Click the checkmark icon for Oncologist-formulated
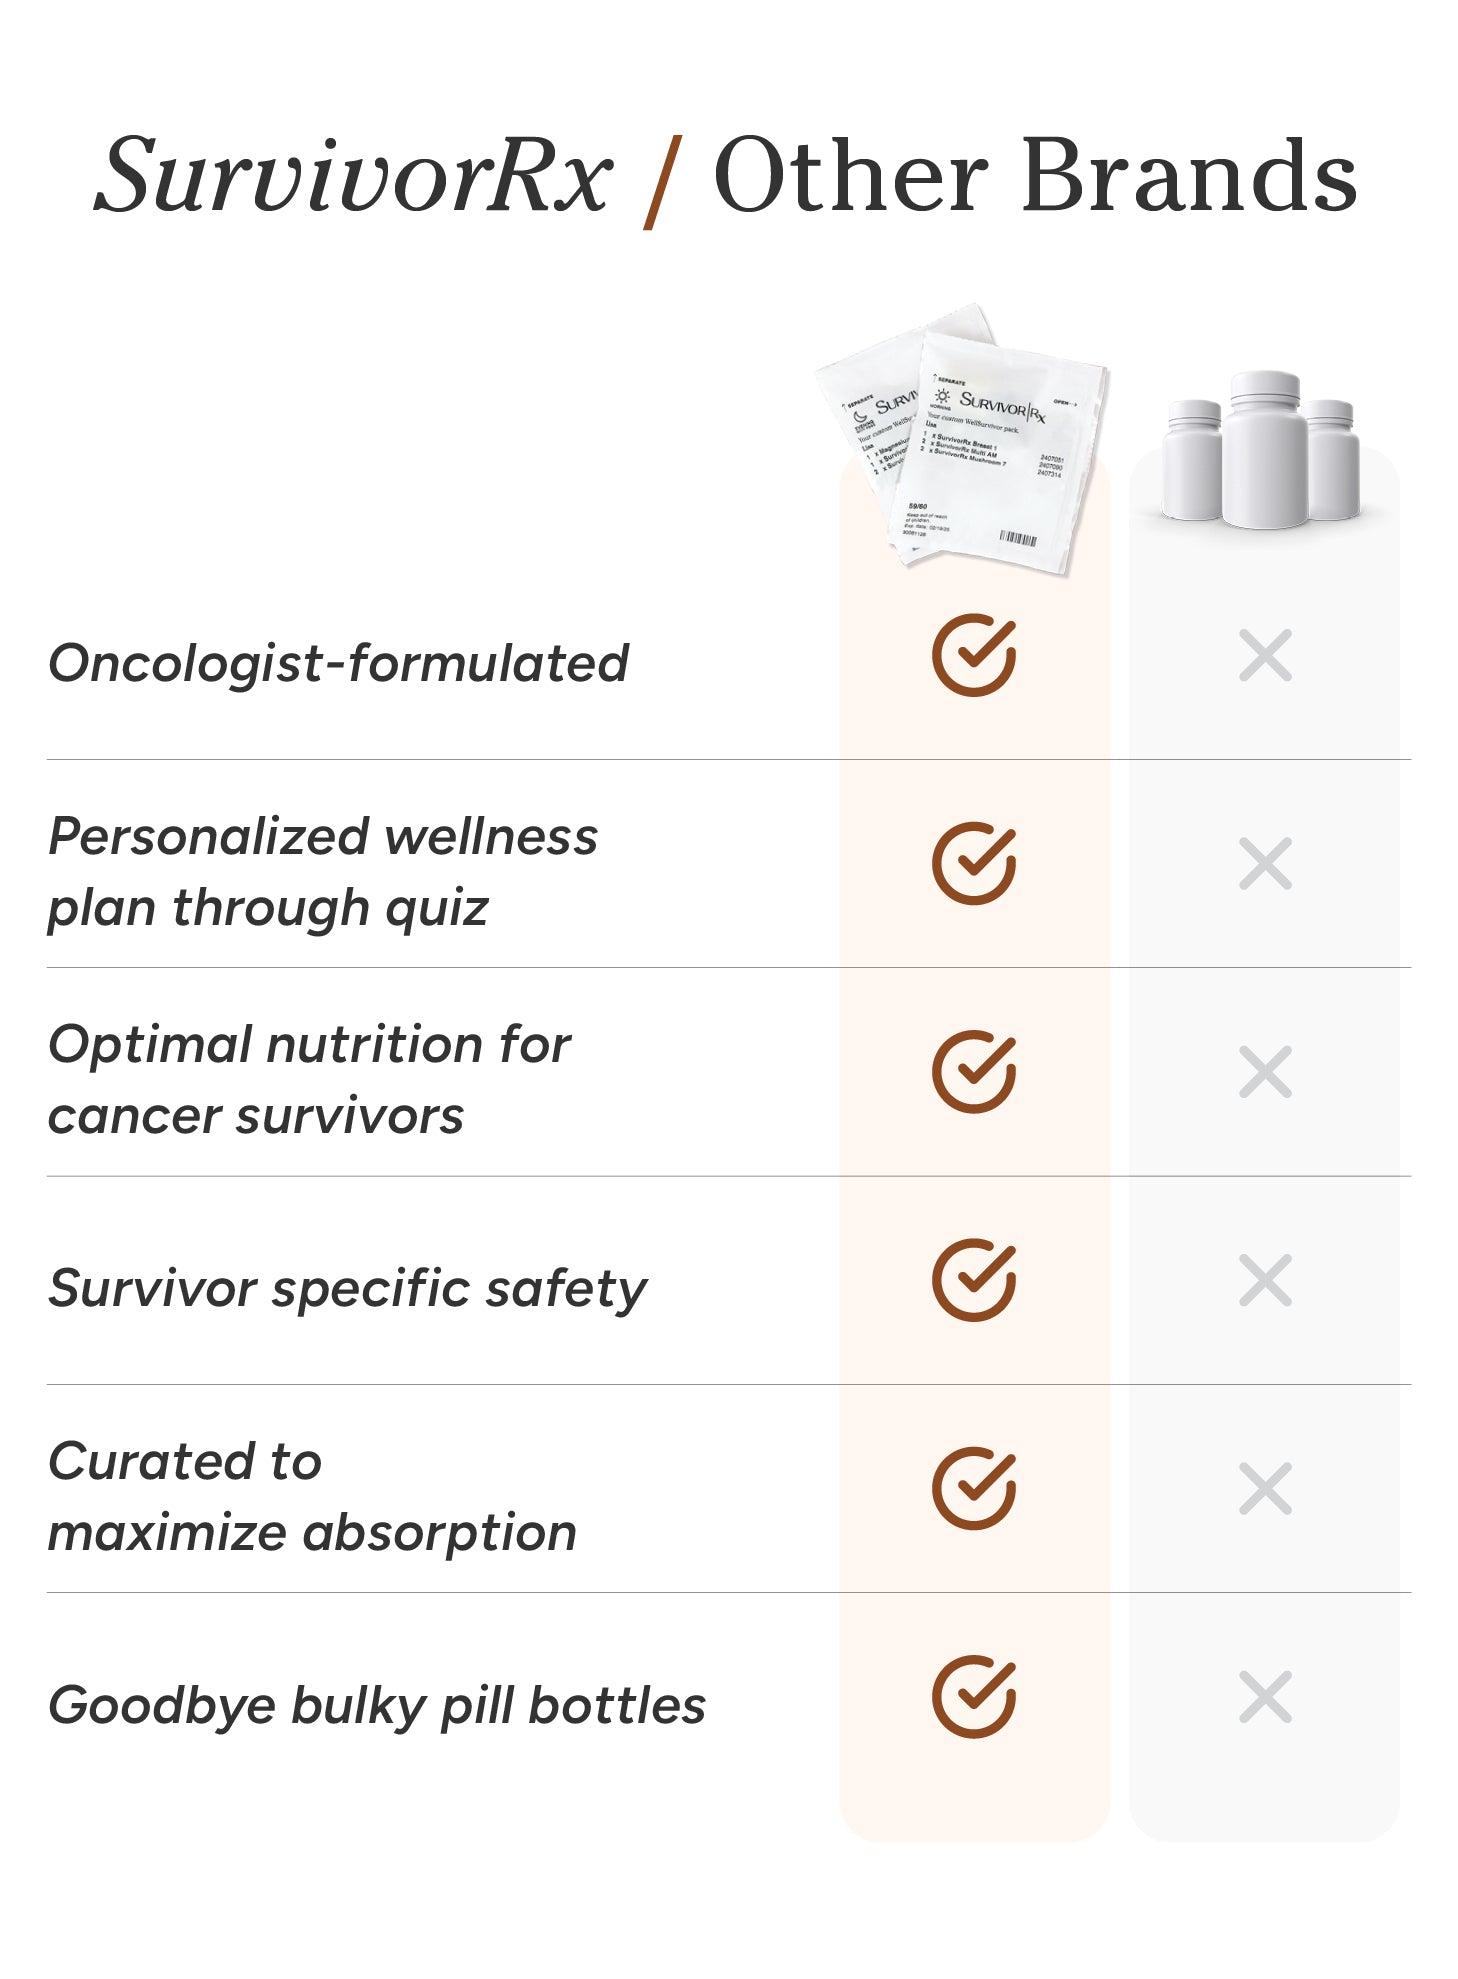The image size is (1458, 1979). click(973, 656)
